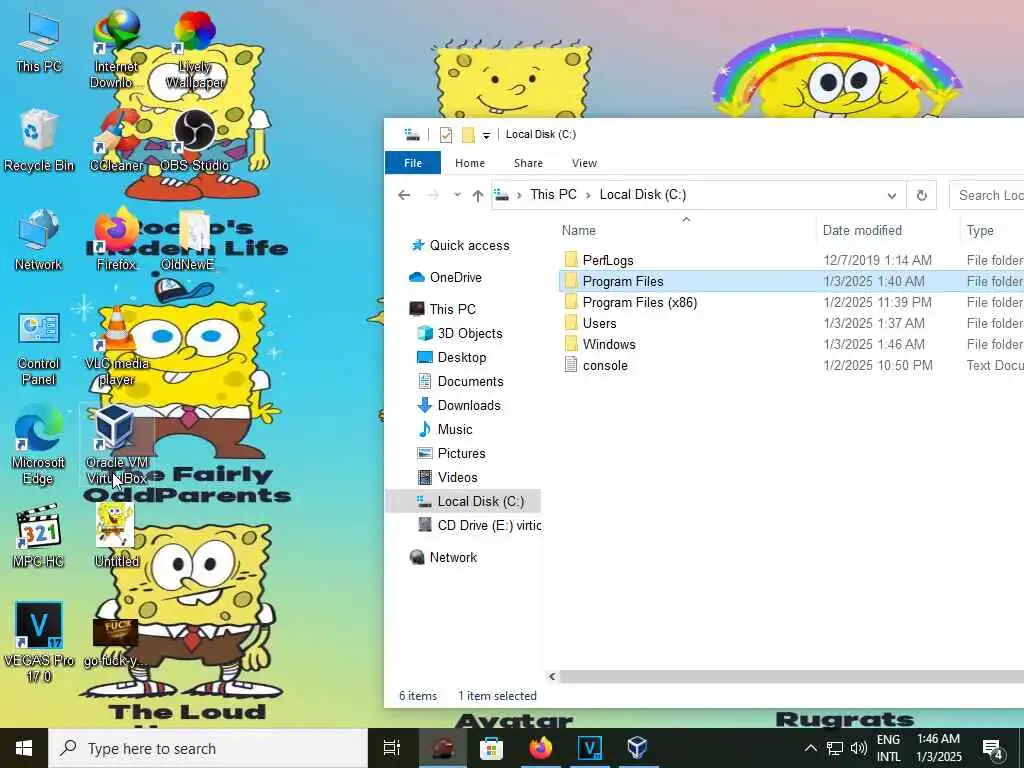1024x768 pixels.
Task: Refresh the Local Disk (C:) view
Action: pos(921,195)
